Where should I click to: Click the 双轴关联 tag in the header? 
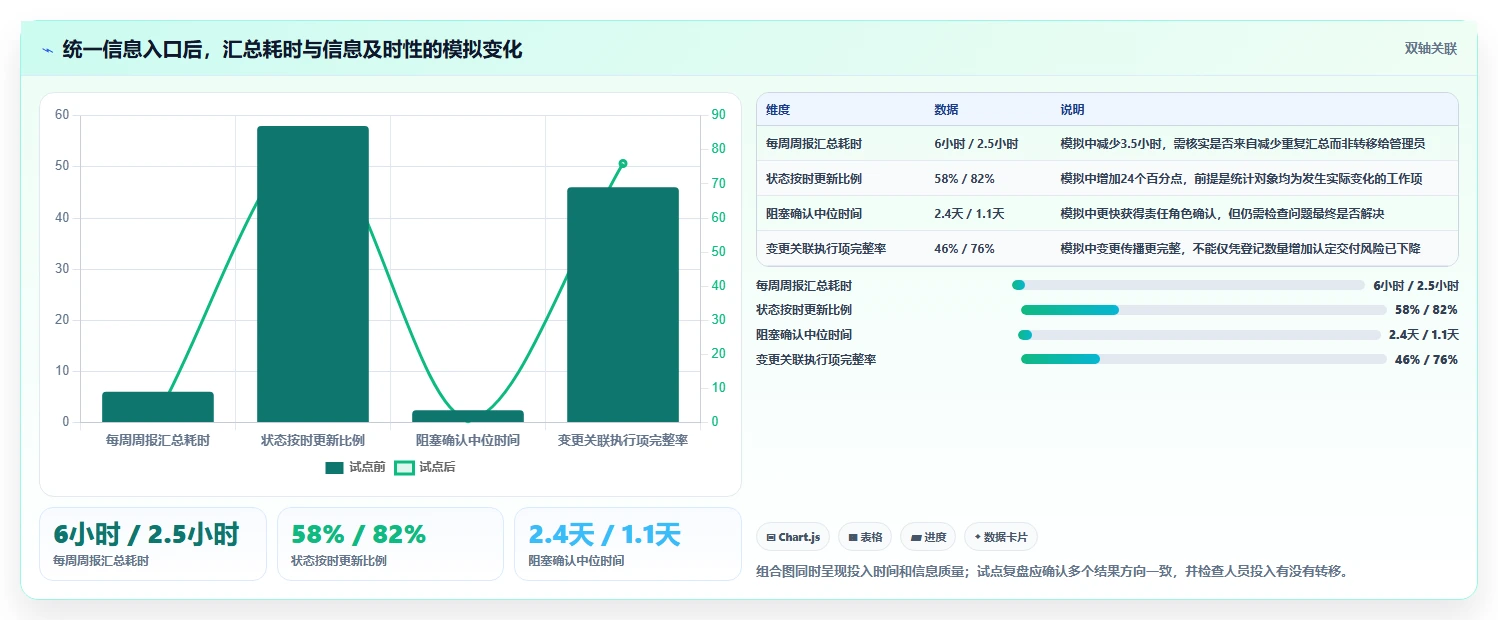(1431, 48)
